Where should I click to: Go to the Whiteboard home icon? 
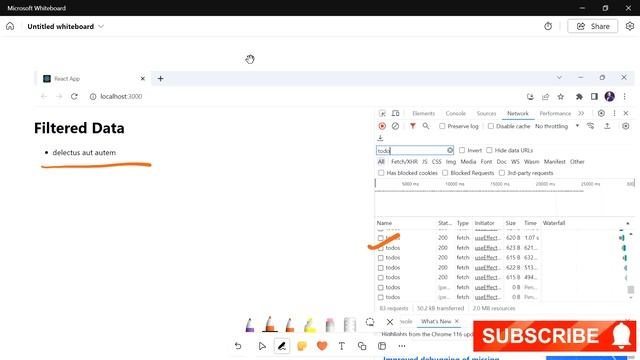10,26
